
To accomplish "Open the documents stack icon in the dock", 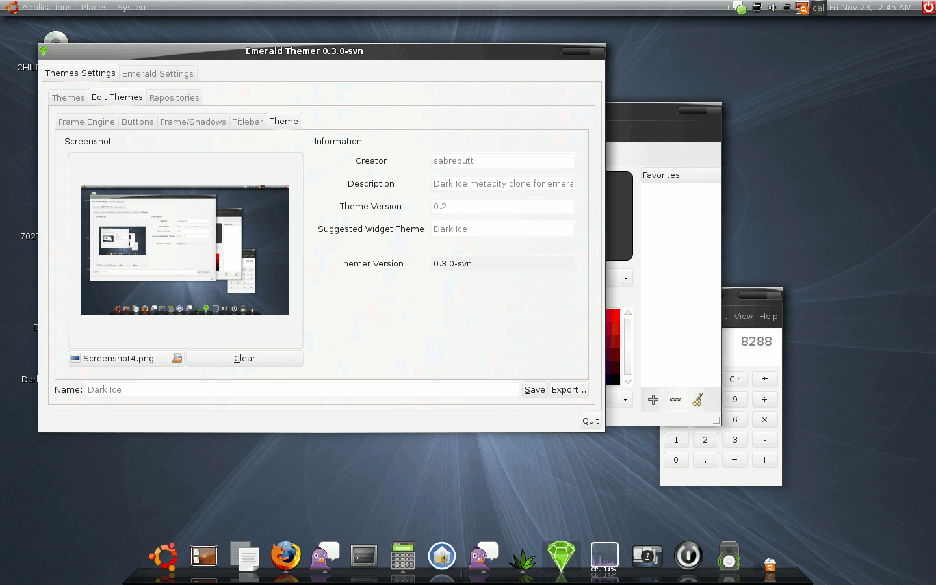I will click(245, 556).
